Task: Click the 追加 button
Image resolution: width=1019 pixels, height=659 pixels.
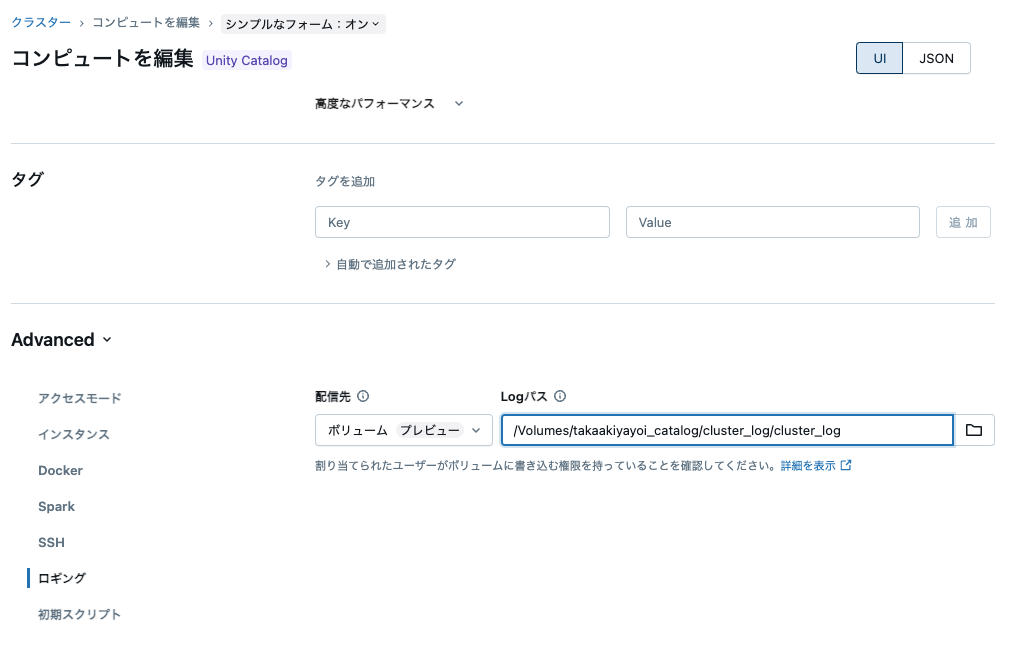Action: click(x=962, y=222)
